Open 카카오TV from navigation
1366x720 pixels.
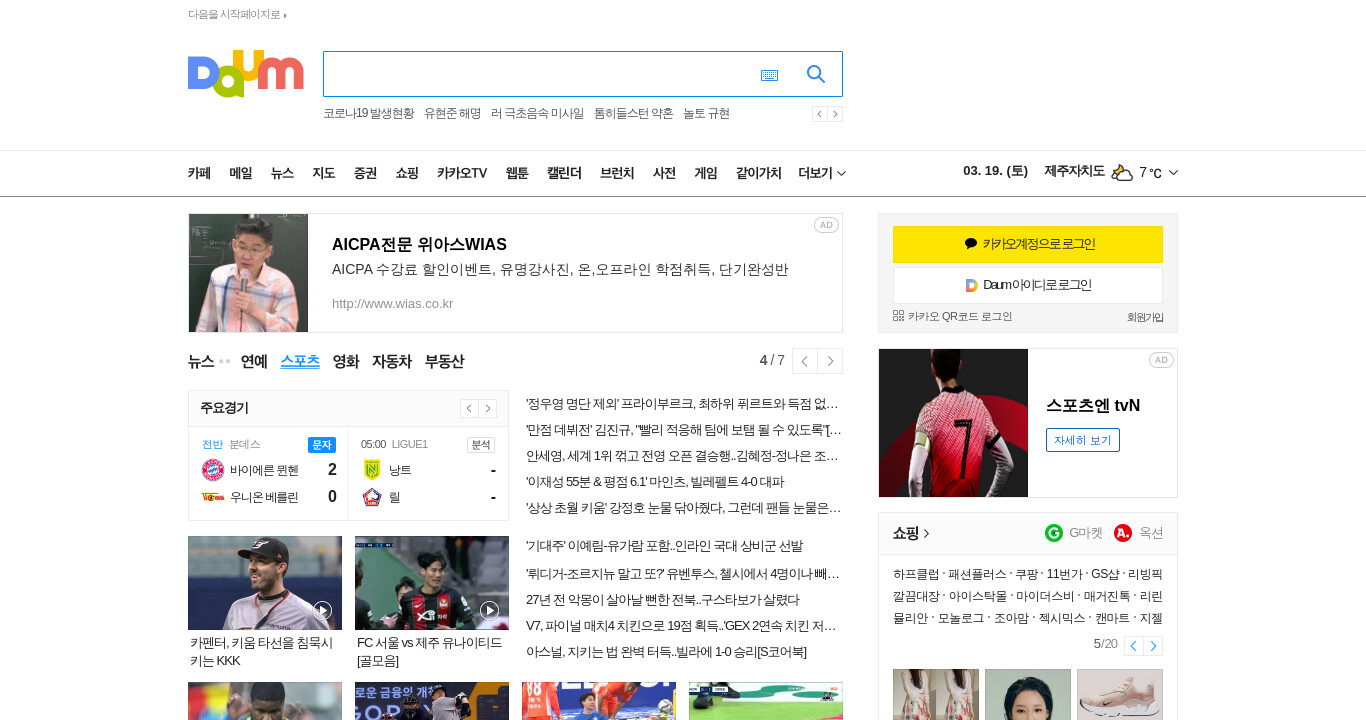click(462, 173)
